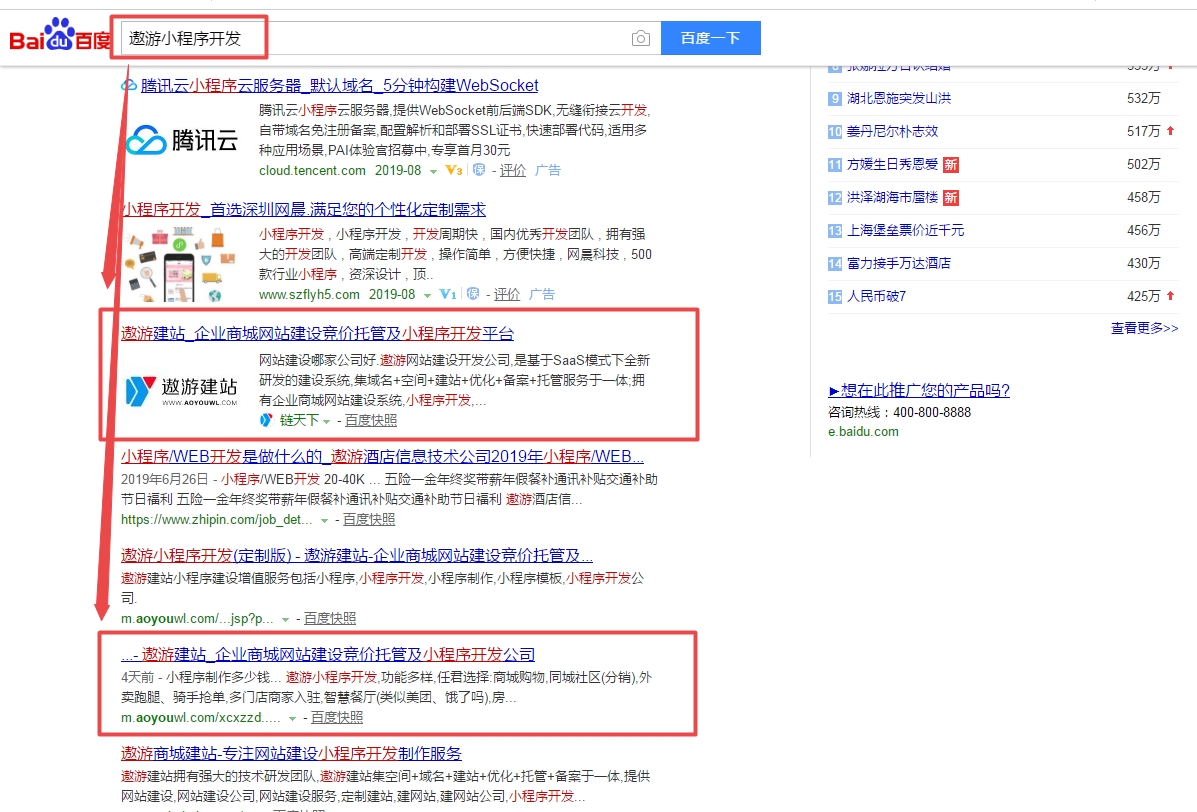1197x812 pixels.
Task: Click the https://www.zhipin.com/job_det... URL
Action: 217,520
